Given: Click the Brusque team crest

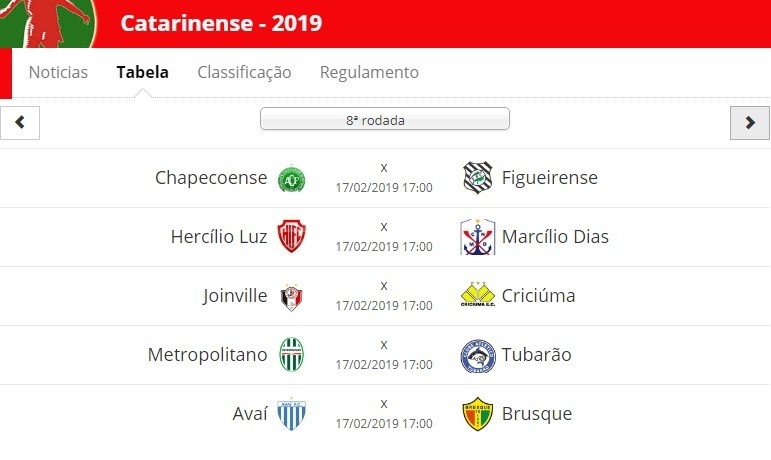Looking at the screenshot, I should click(477, 414).
